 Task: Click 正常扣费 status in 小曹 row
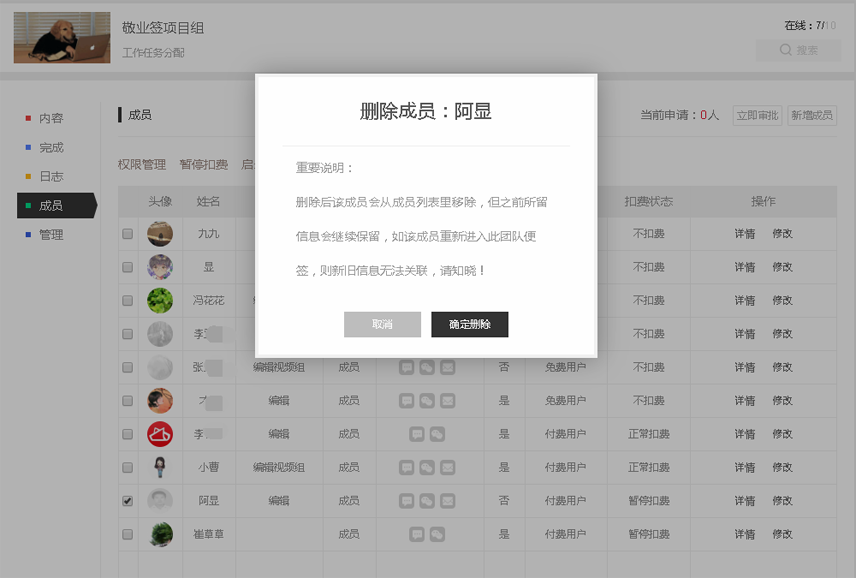point(649,468)
